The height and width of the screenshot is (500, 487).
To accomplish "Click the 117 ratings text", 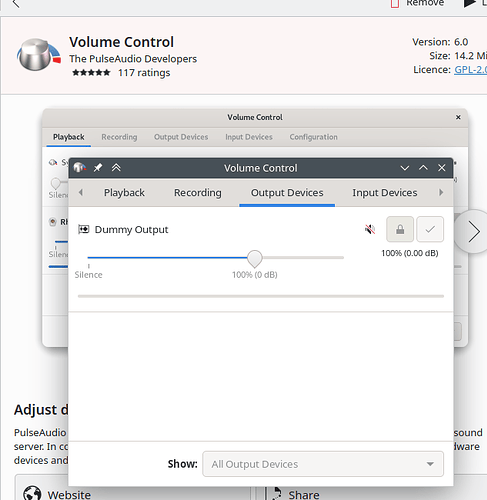I will (144, 73).
